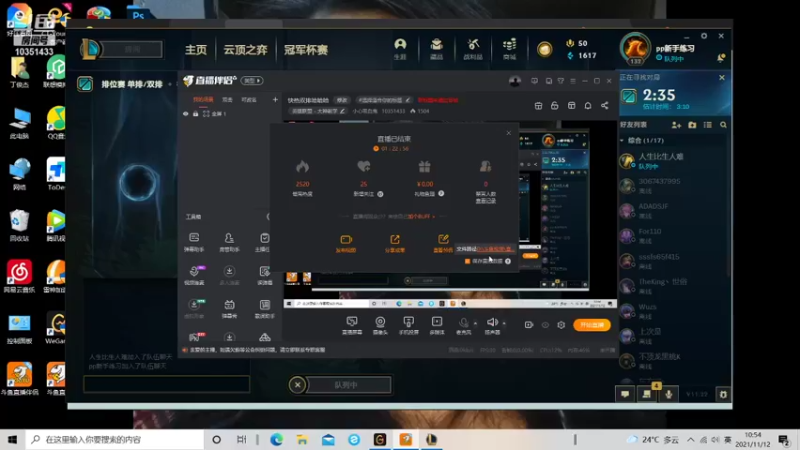
Task: Expand the microphone options arrow
Action: [x=476, y=323]
